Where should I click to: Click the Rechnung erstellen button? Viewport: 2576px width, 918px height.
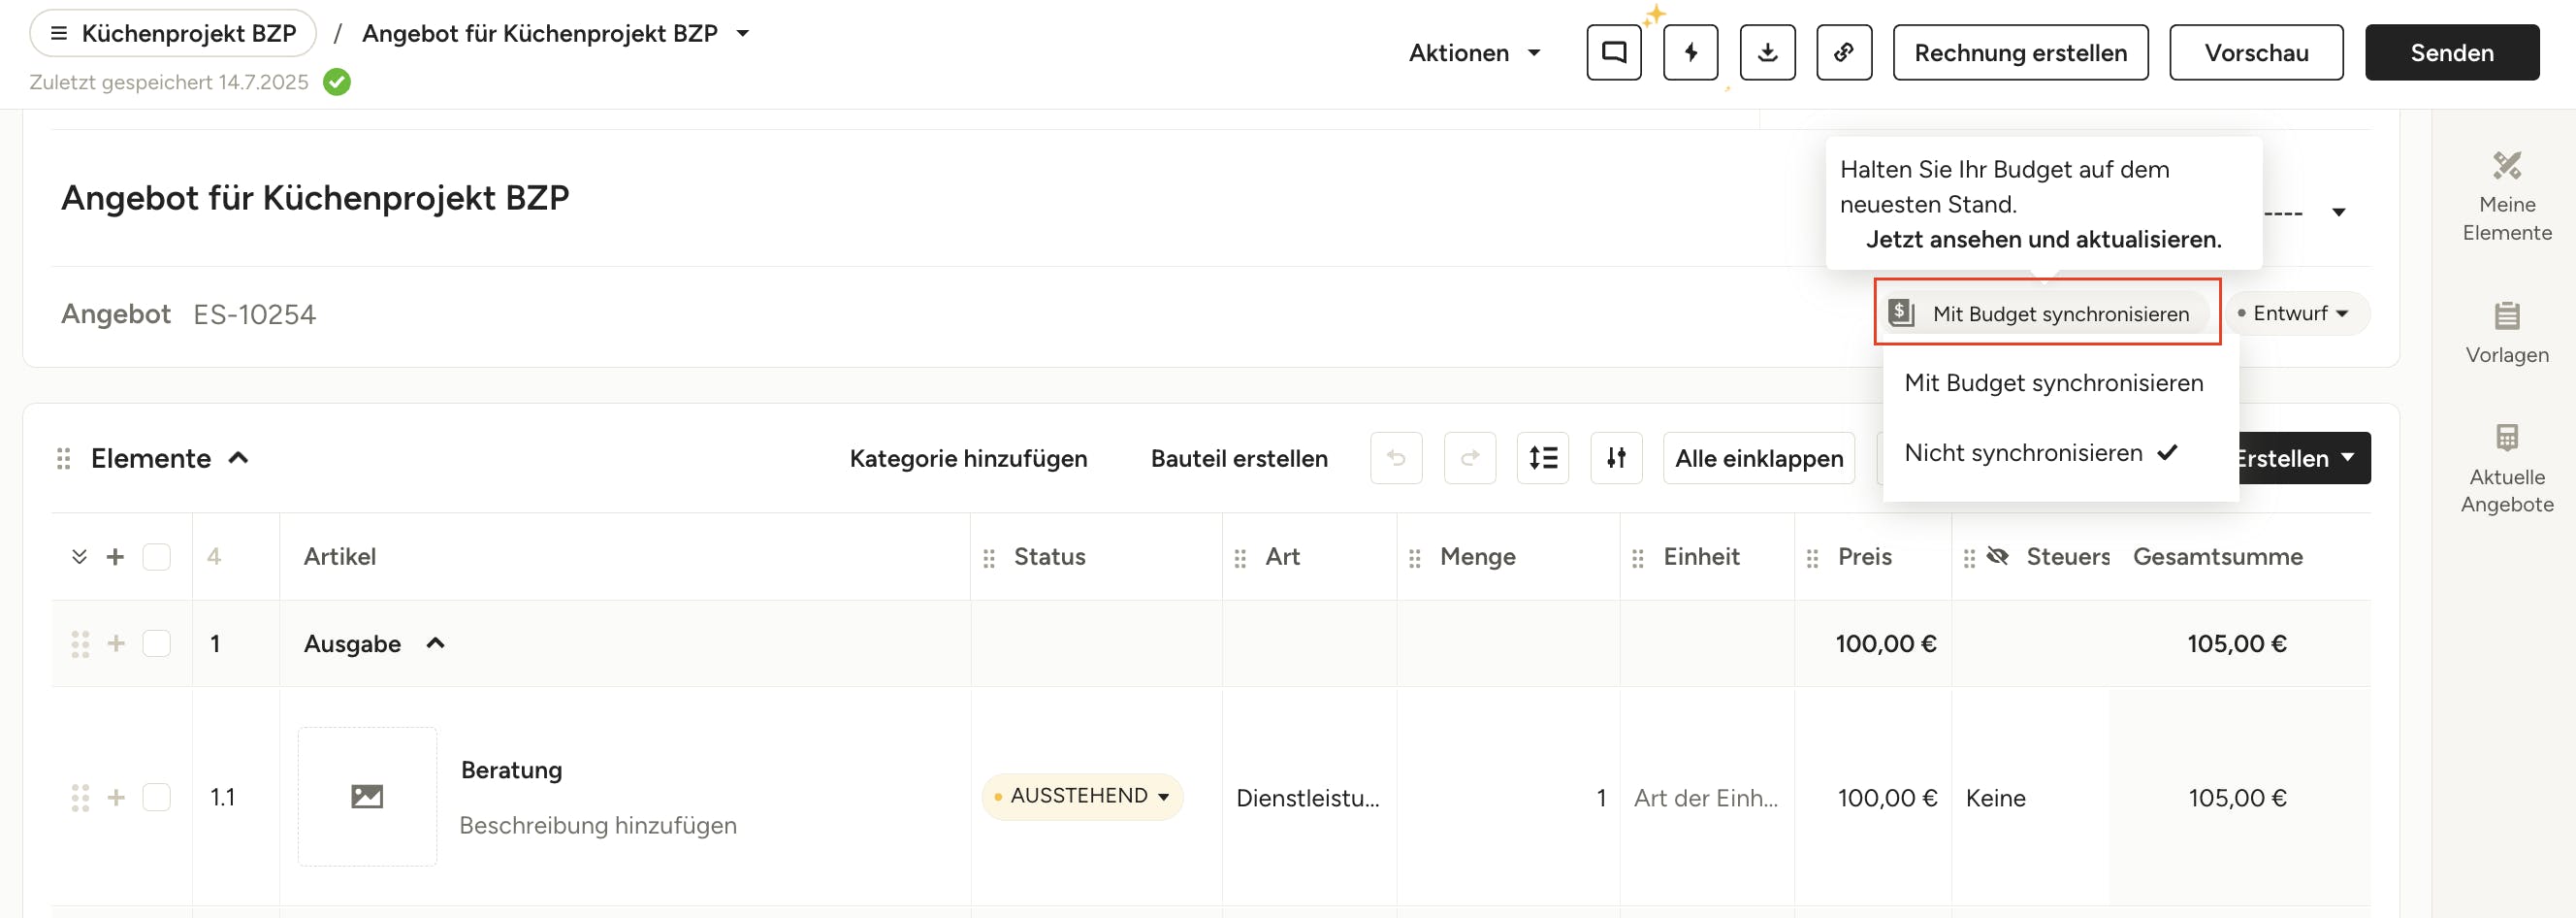2020,53
